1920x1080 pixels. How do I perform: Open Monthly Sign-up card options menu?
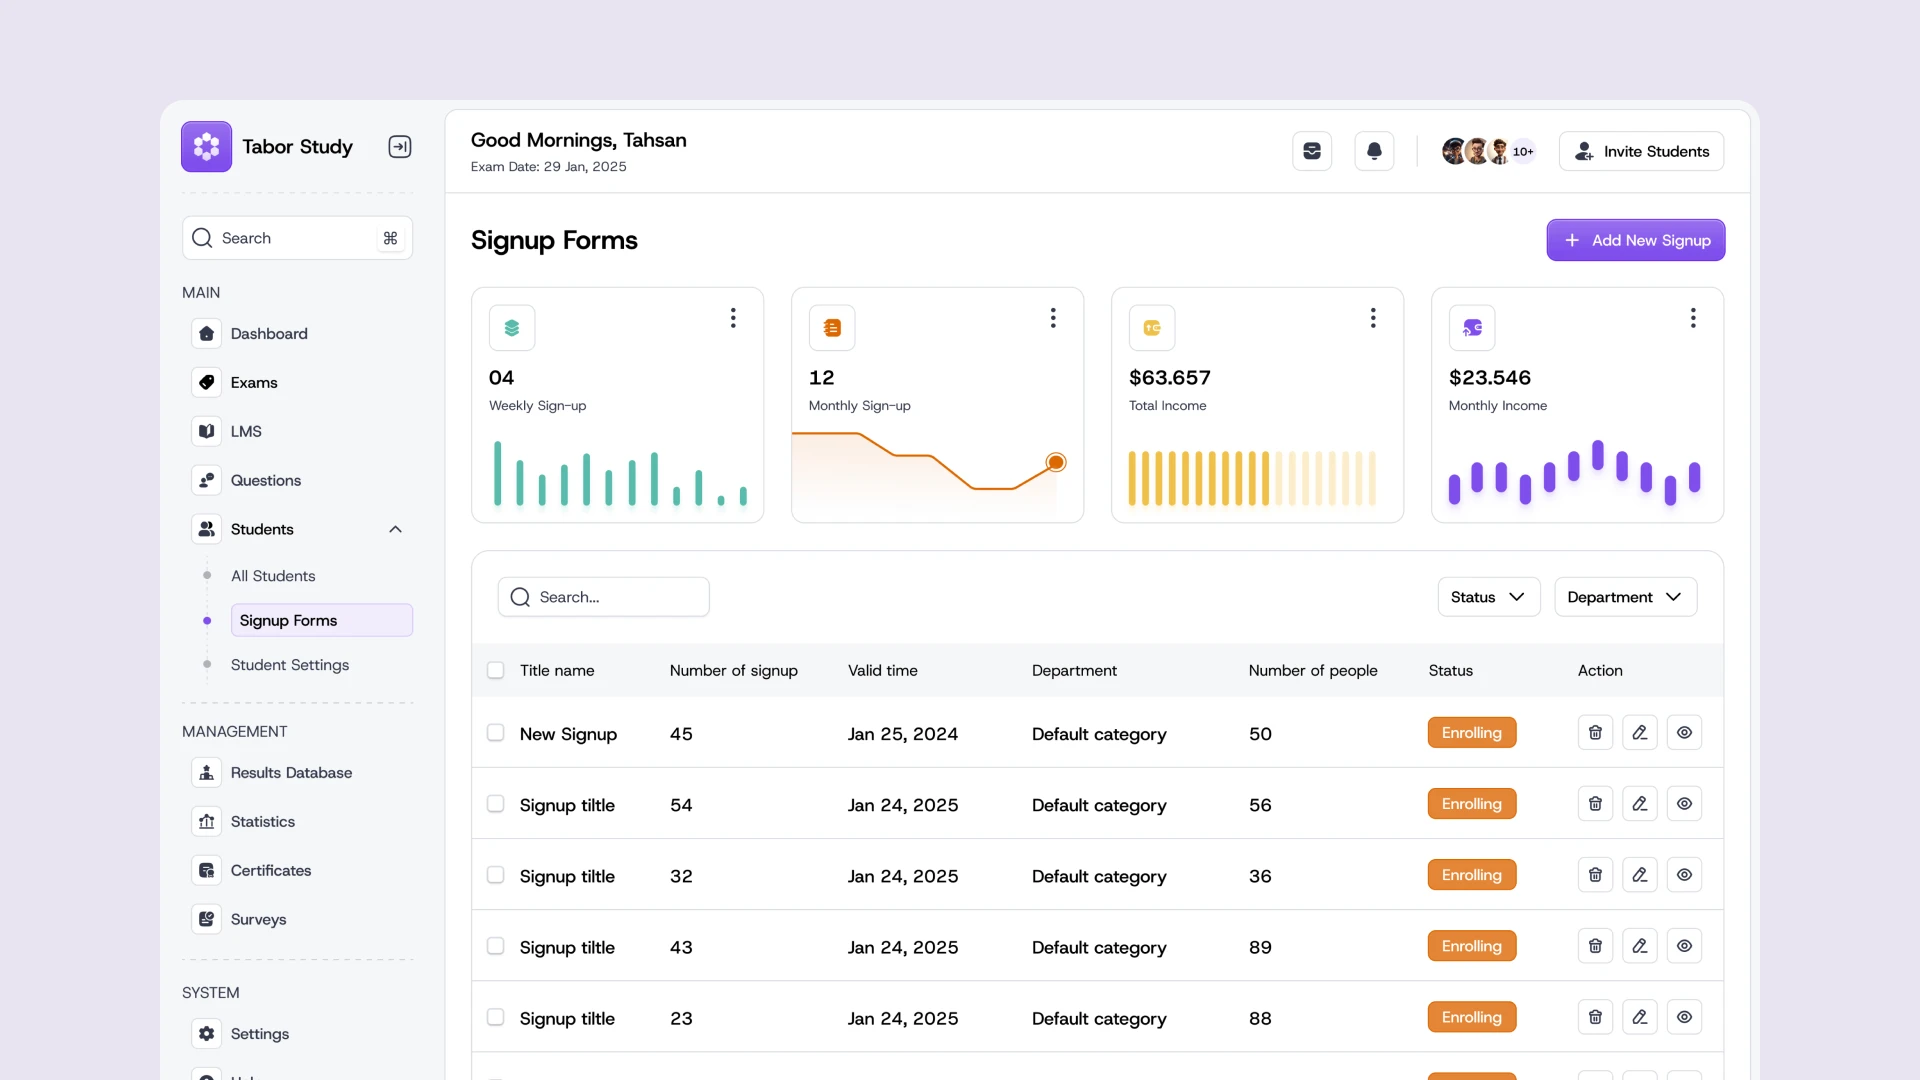pos(1053,318)
